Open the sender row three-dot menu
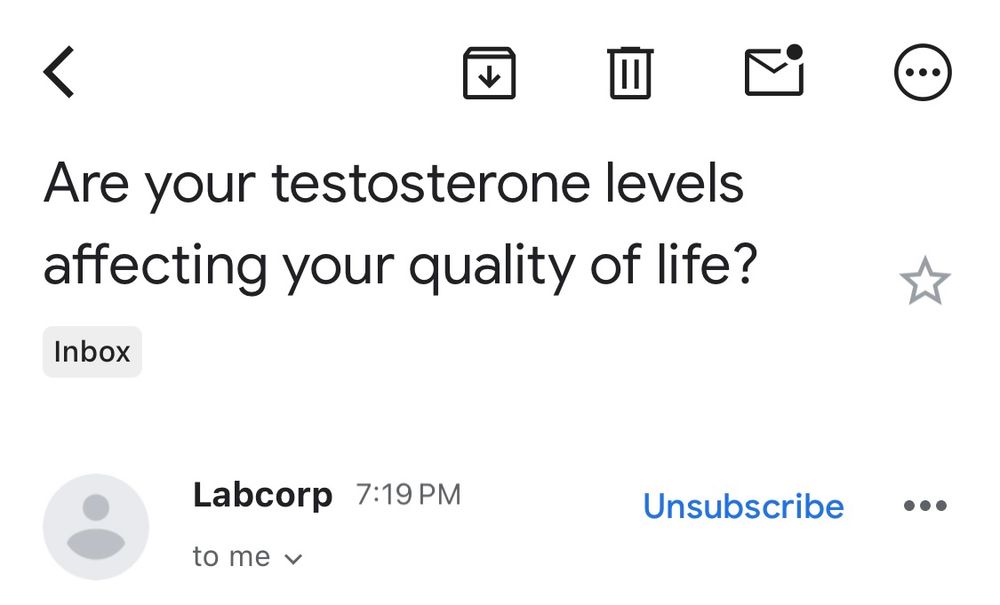 [x=924, y=507]
